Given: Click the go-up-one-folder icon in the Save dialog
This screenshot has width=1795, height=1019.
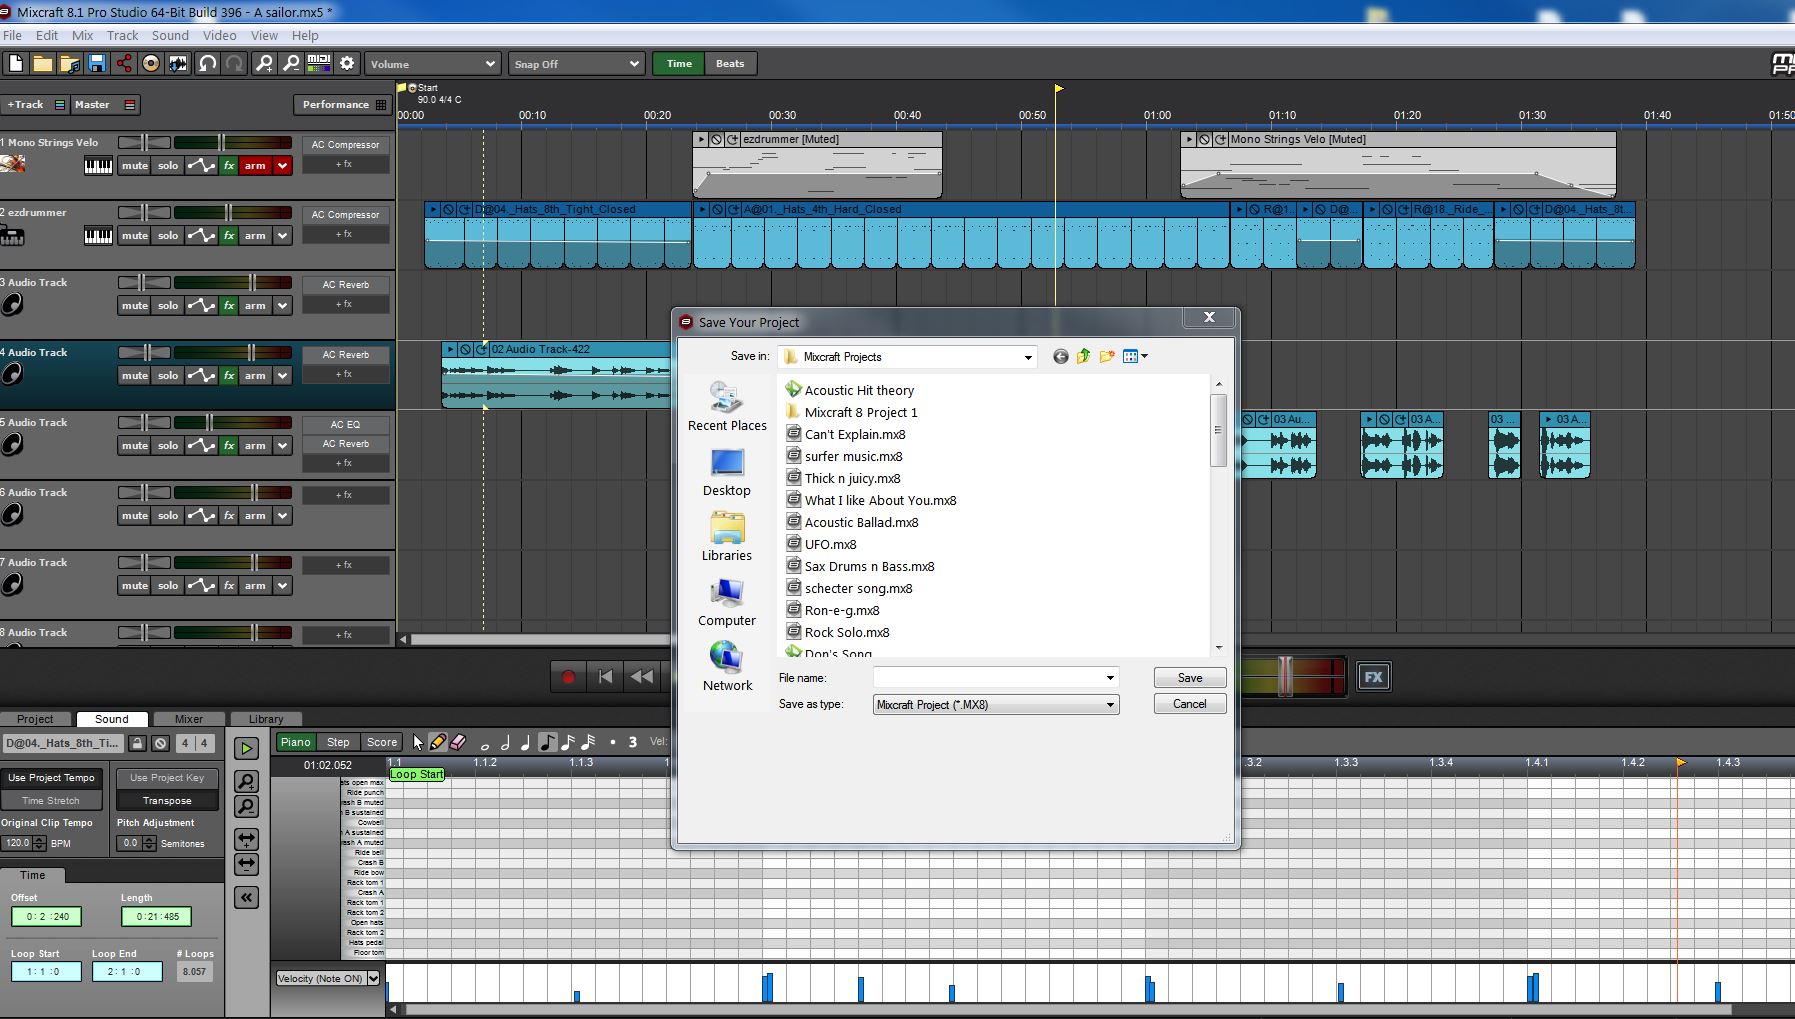Looking at the screenshot, I should [x=1083, y=356].
